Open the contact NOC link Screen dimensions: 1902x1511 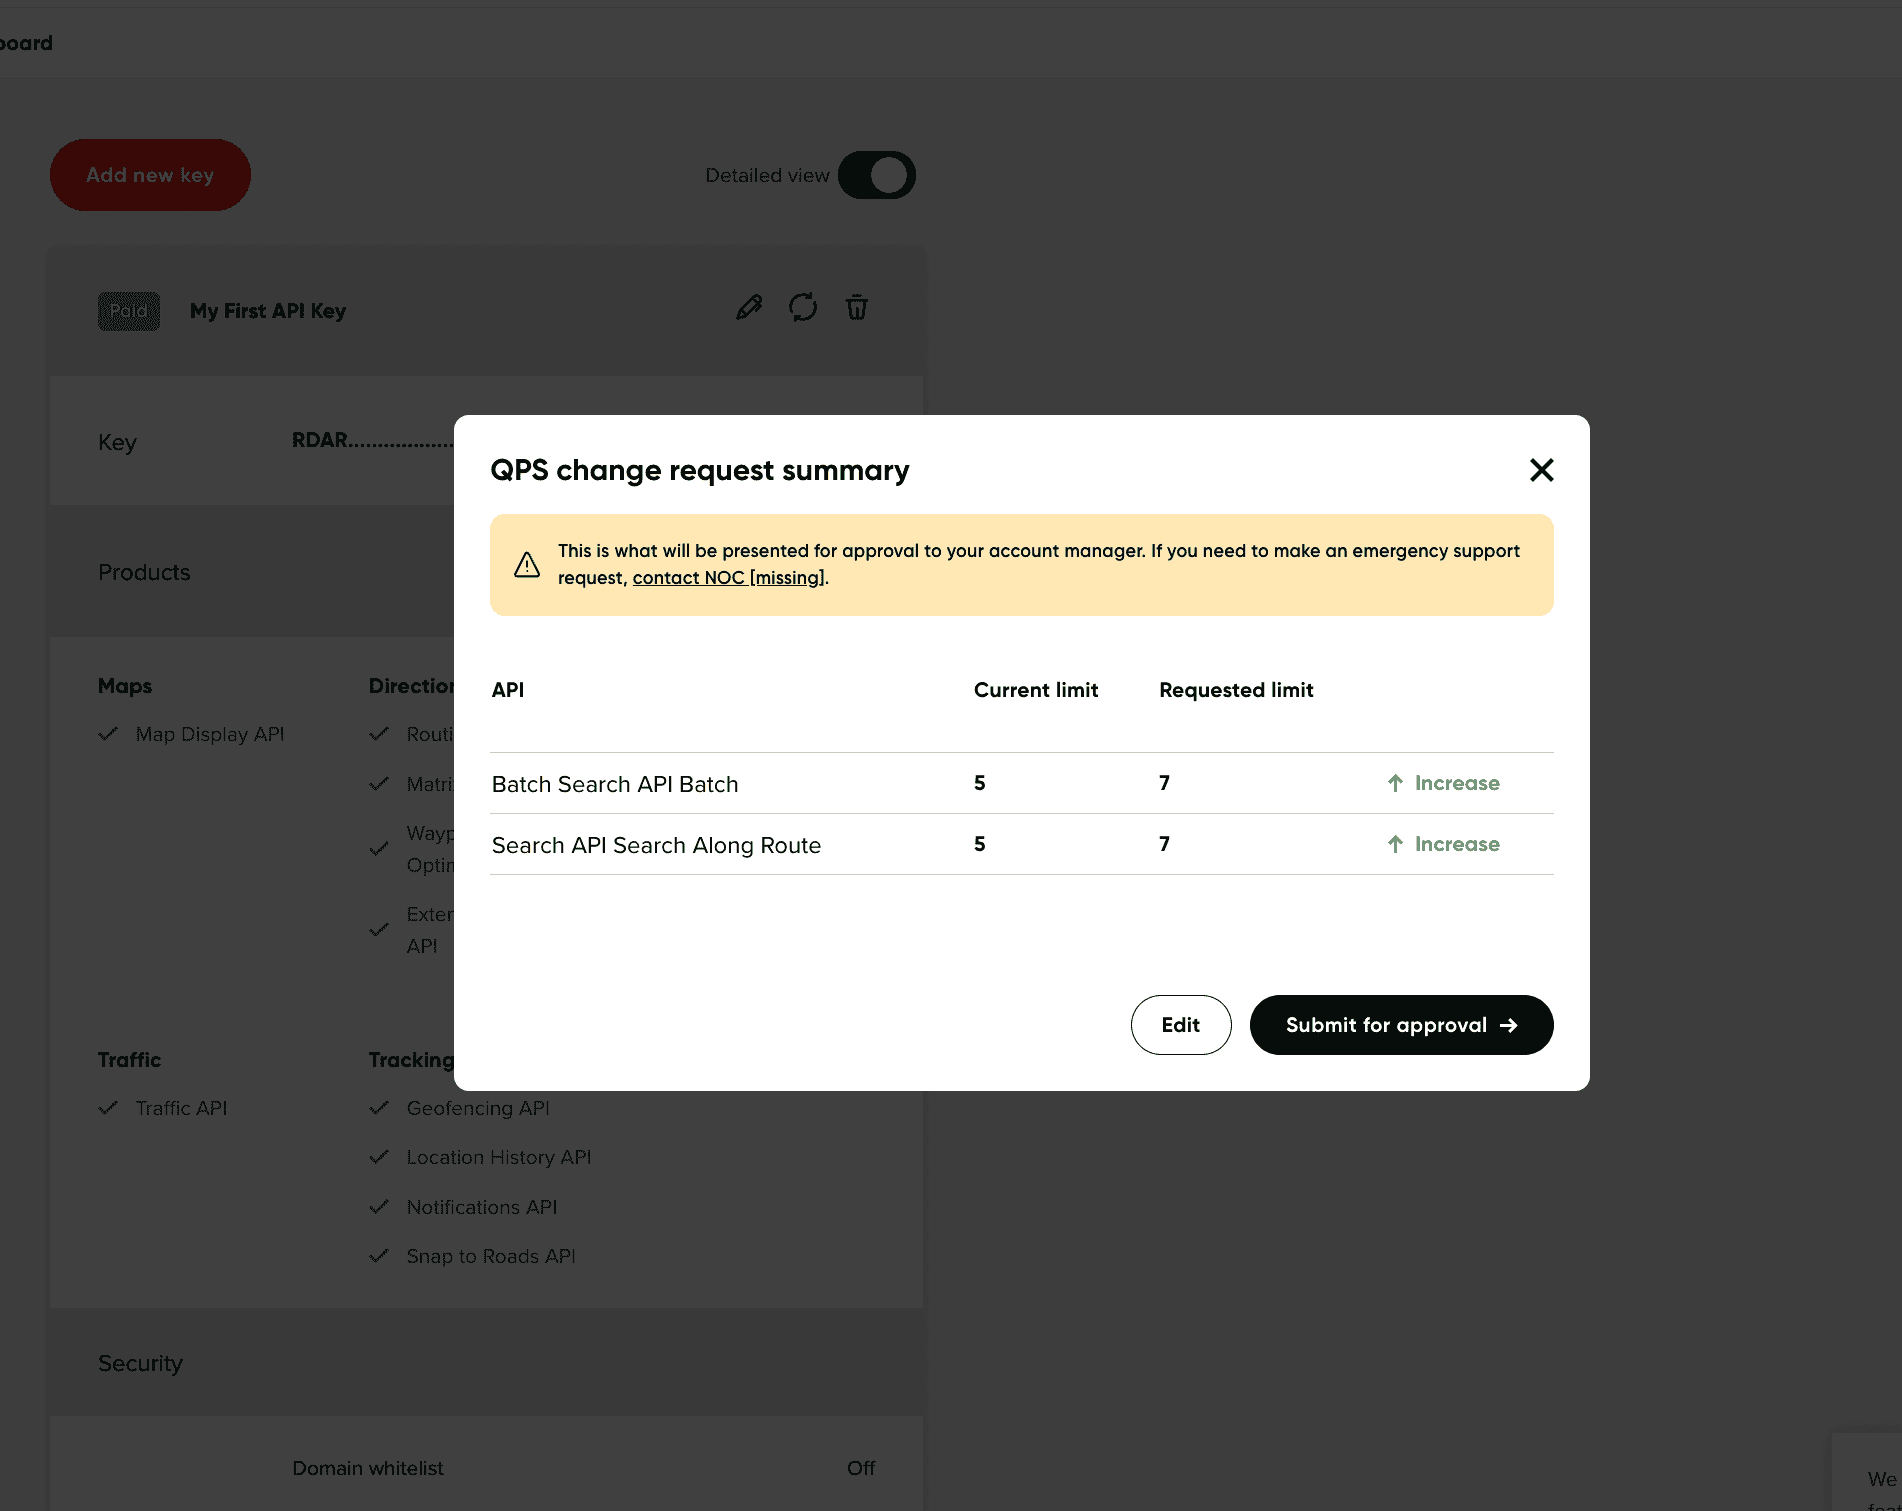coord(728,578)
